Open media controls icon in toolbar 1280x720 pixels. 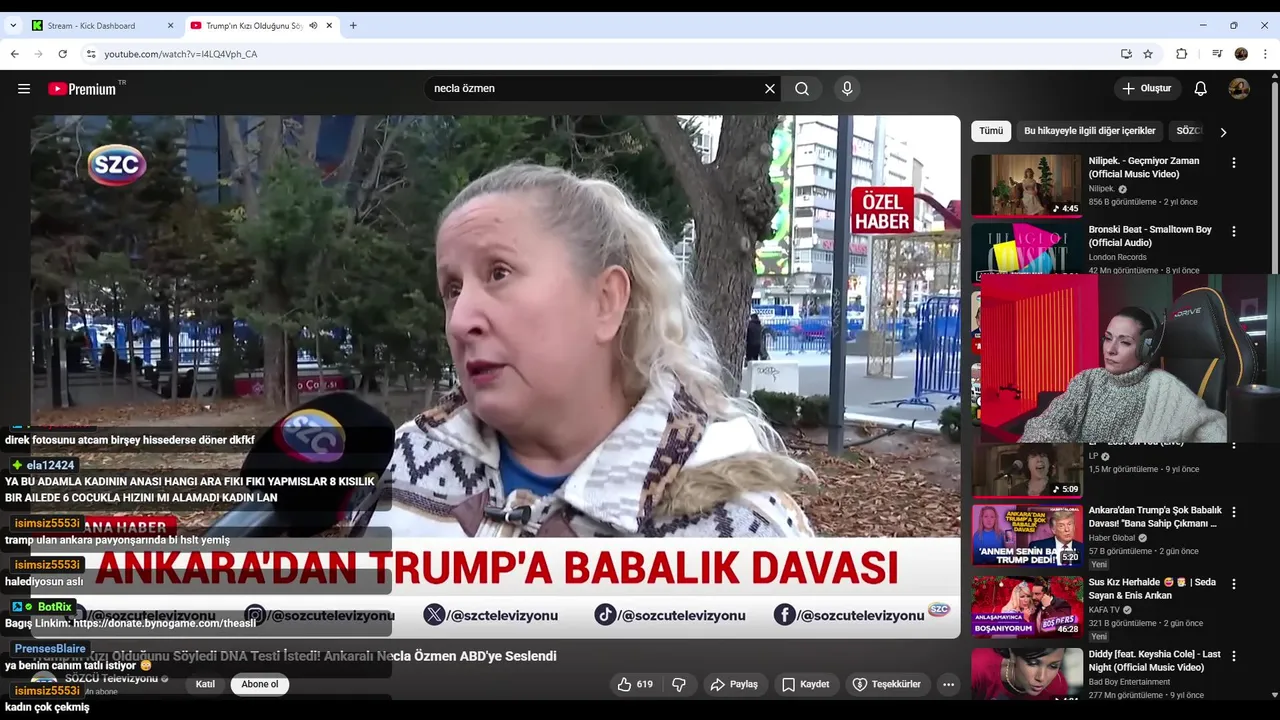click(1217, 54)
